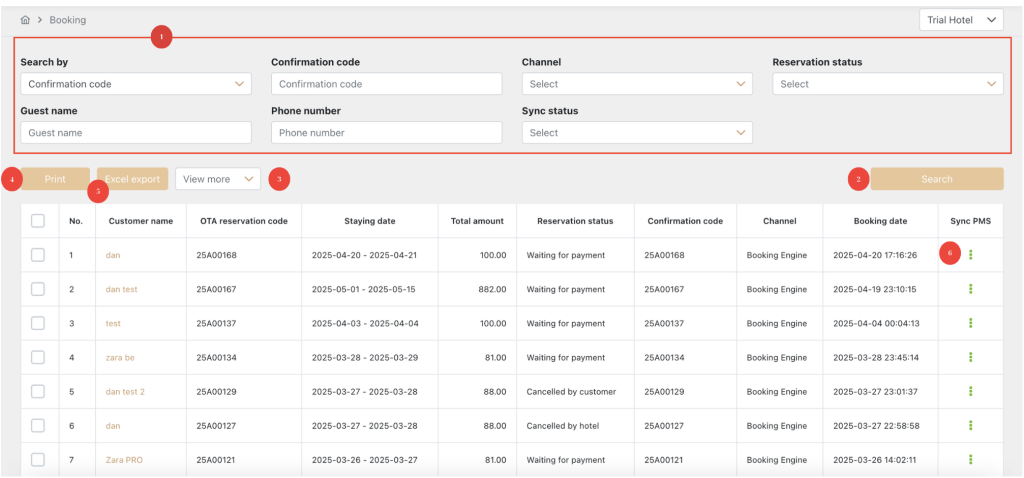
Task: Open sync actions for booking 25A00127
Action: click(x=970, y=425)
